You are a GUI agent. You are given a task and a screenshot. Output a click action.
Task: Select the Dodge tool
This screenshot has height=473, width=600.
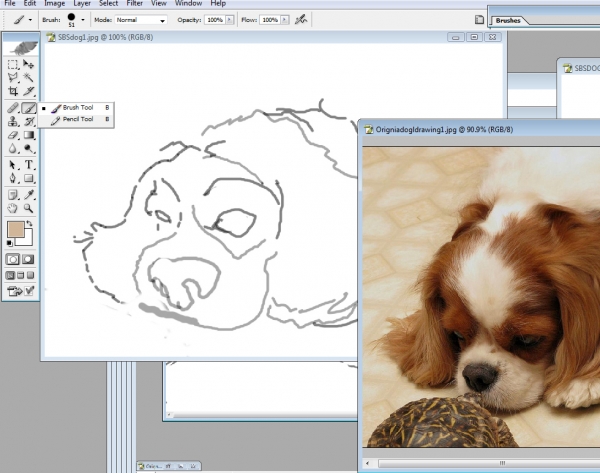tap(28, 148)
